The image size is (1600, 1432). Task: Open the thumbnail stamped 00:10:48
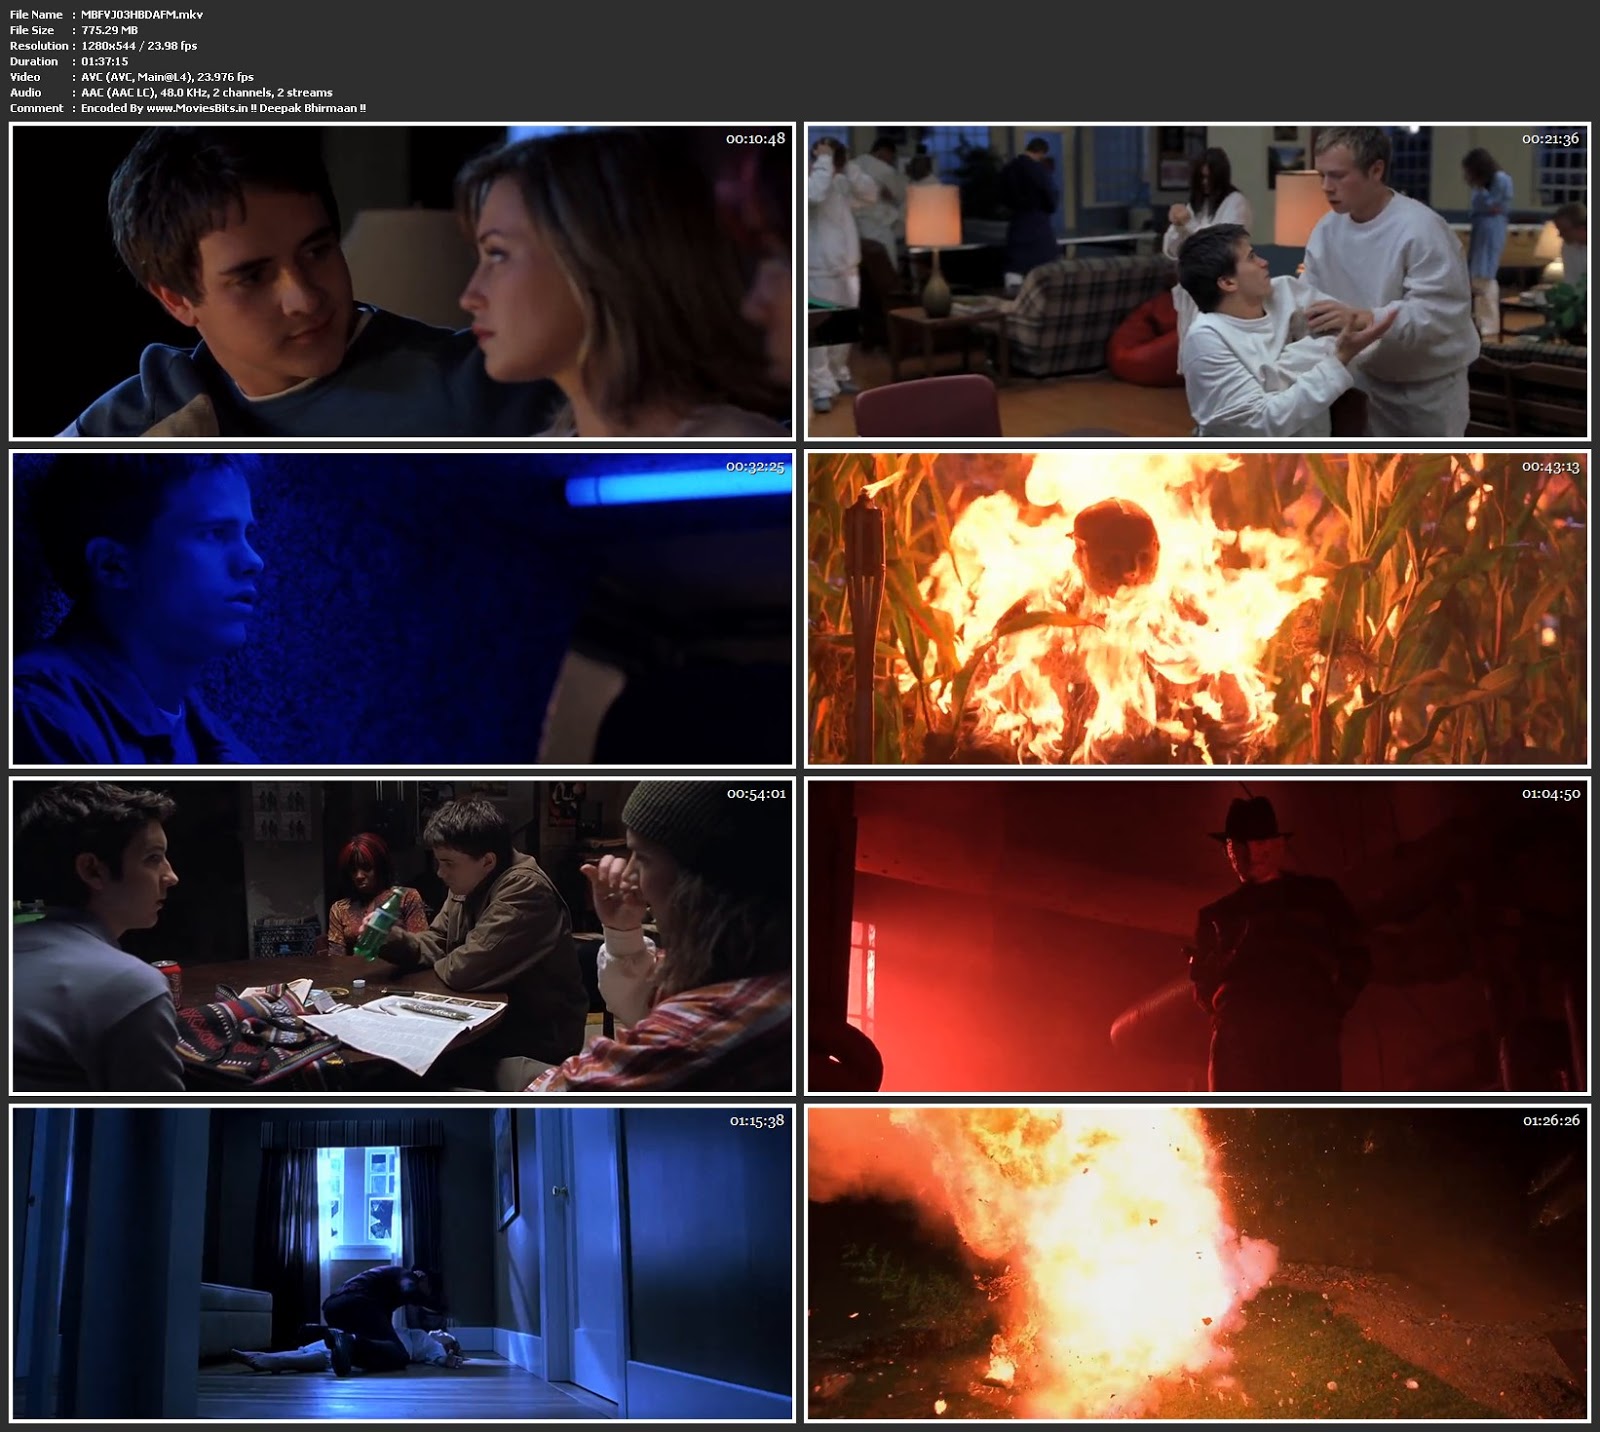pyautogui.click(x=401, y=281)
